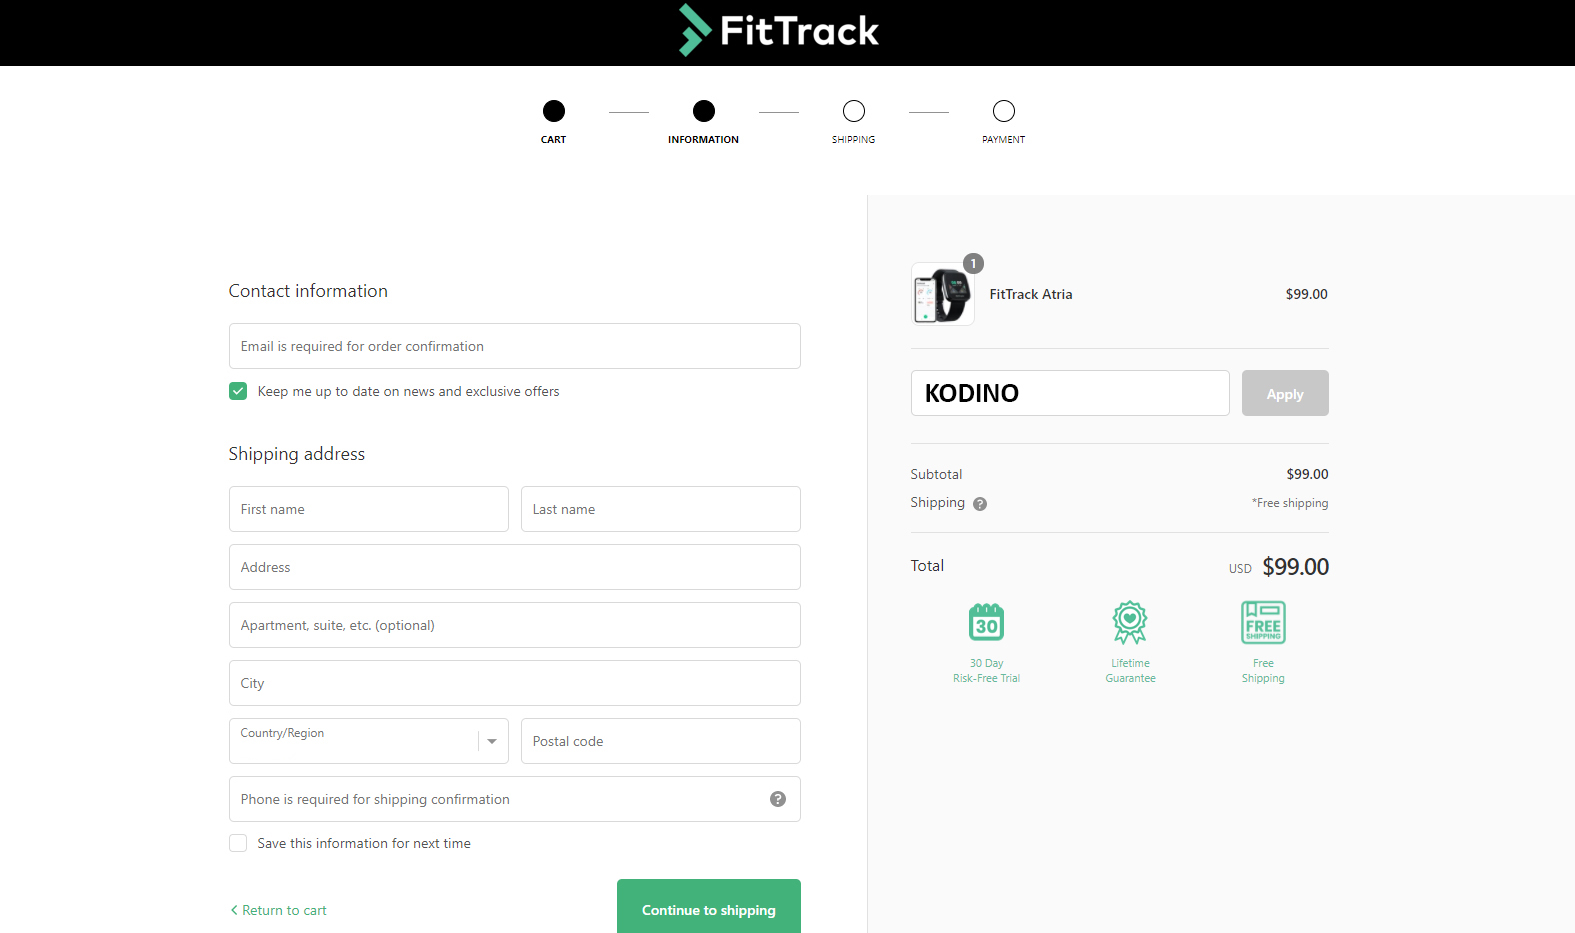Click the discount code field containing KODINO
Viewport: 1575px width, 933px height.
coord(1070,393)
